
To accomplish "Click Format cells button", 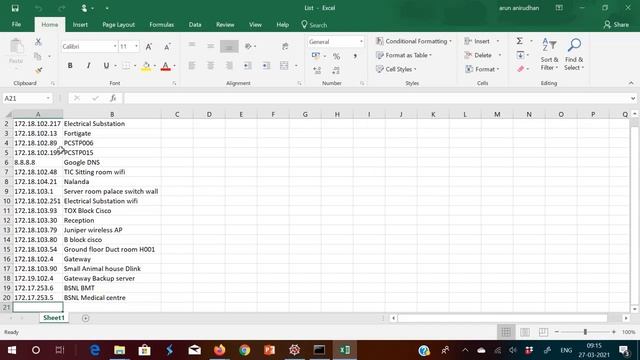I will [x=482, y=69].
